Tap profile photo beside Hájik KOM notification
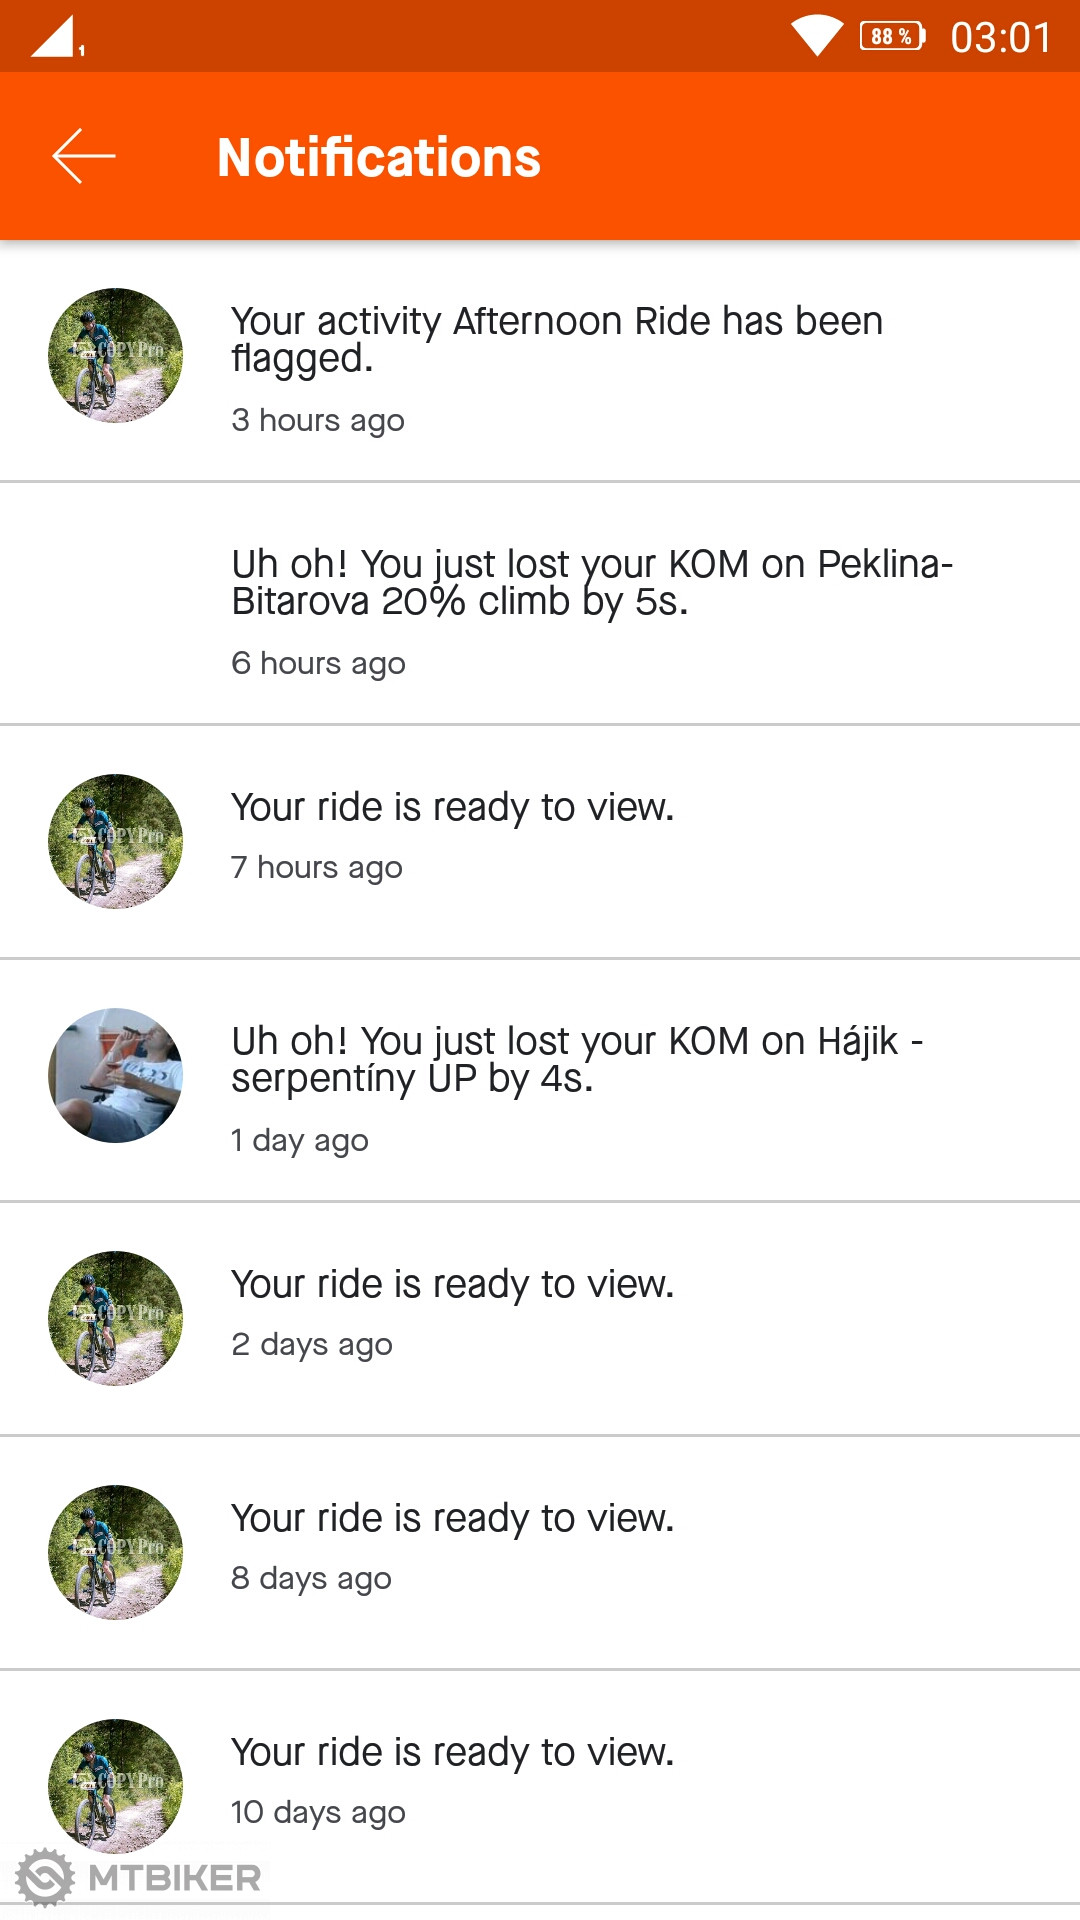The width and height of the screenshot is (1080, 1920). click(115, 1075)
